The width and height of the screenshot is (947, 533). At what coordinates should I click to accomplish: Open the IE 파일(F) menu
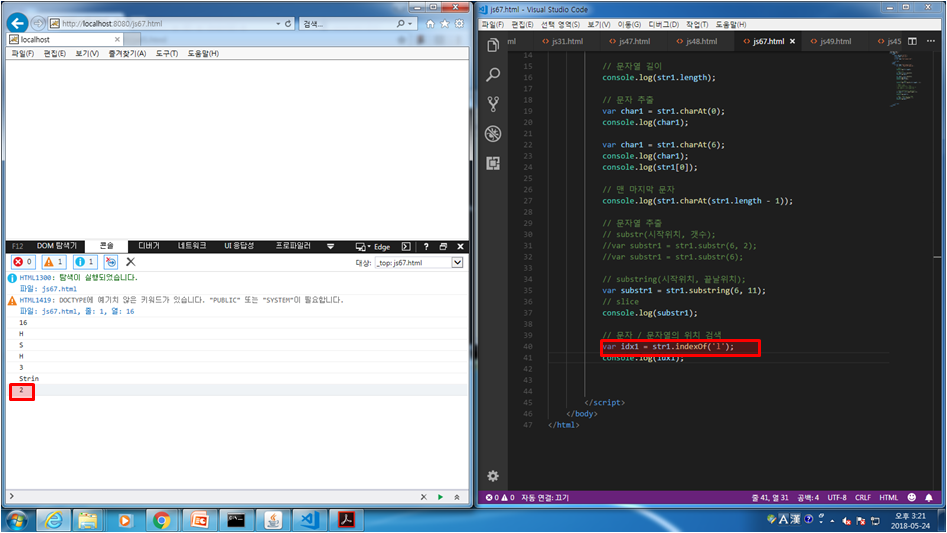click(x=22, y=54)
